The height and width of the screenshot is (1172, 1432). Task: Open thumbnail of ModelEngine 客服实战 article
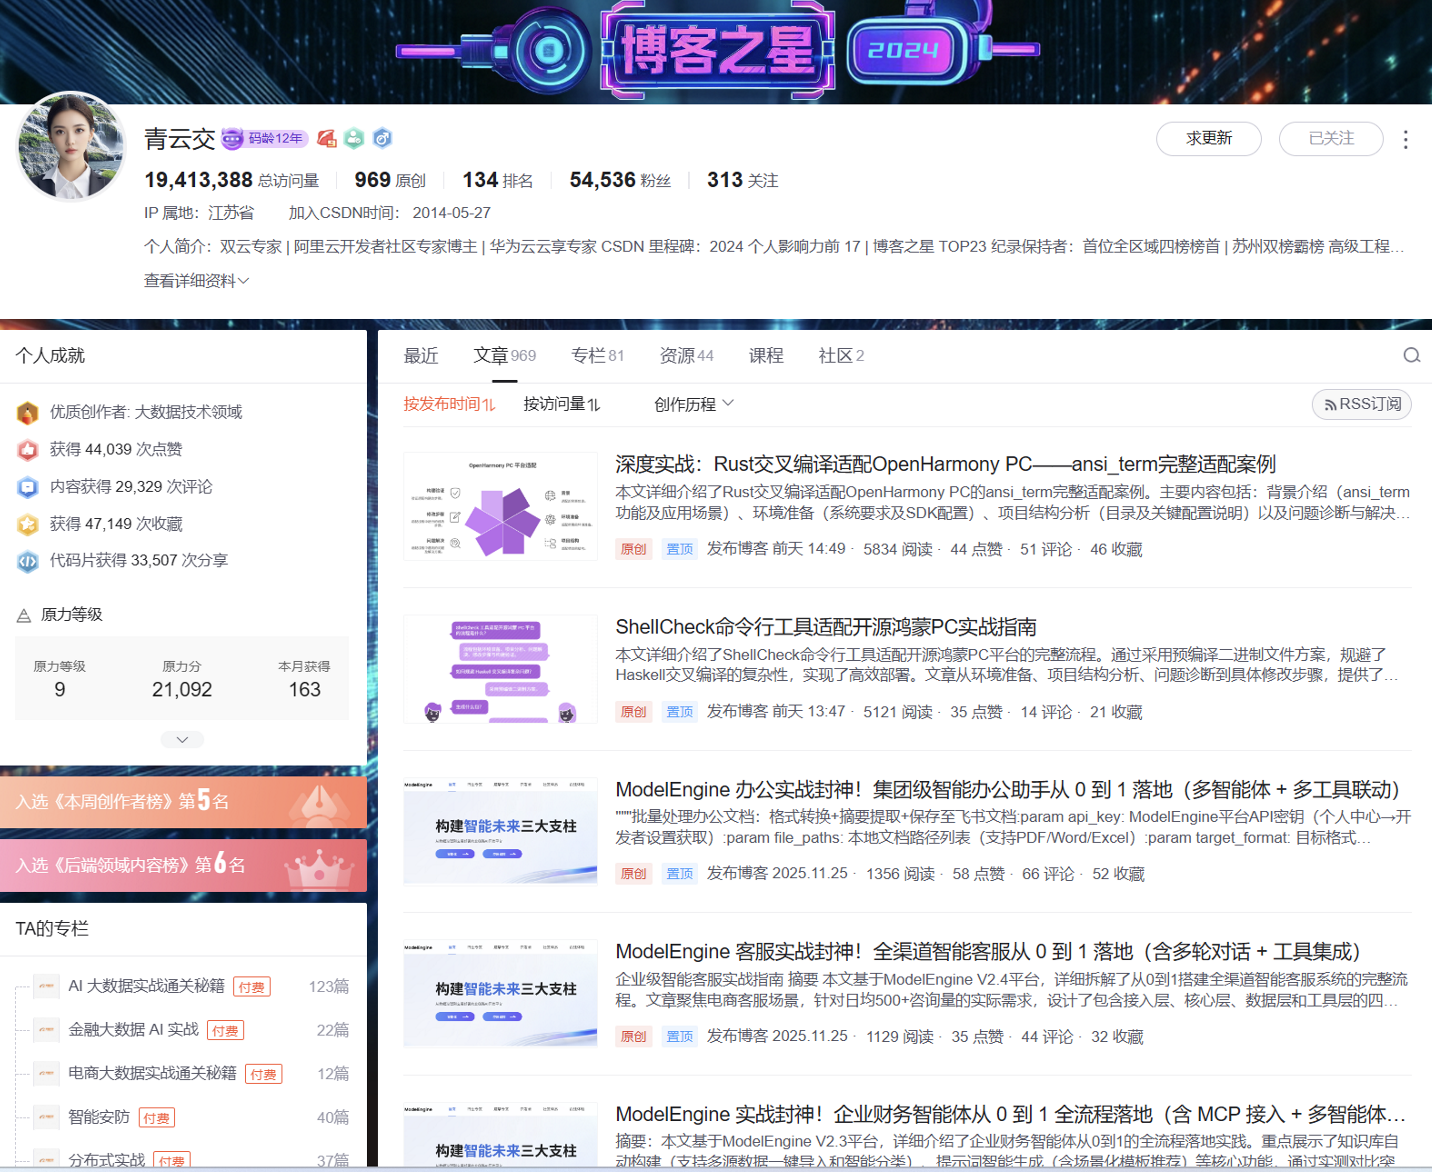pos(500,993)
